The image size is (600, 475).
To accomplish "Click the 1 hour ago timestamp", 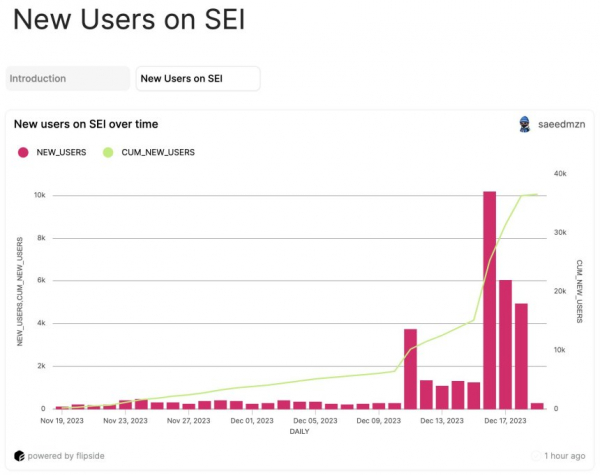I will 565,456.
